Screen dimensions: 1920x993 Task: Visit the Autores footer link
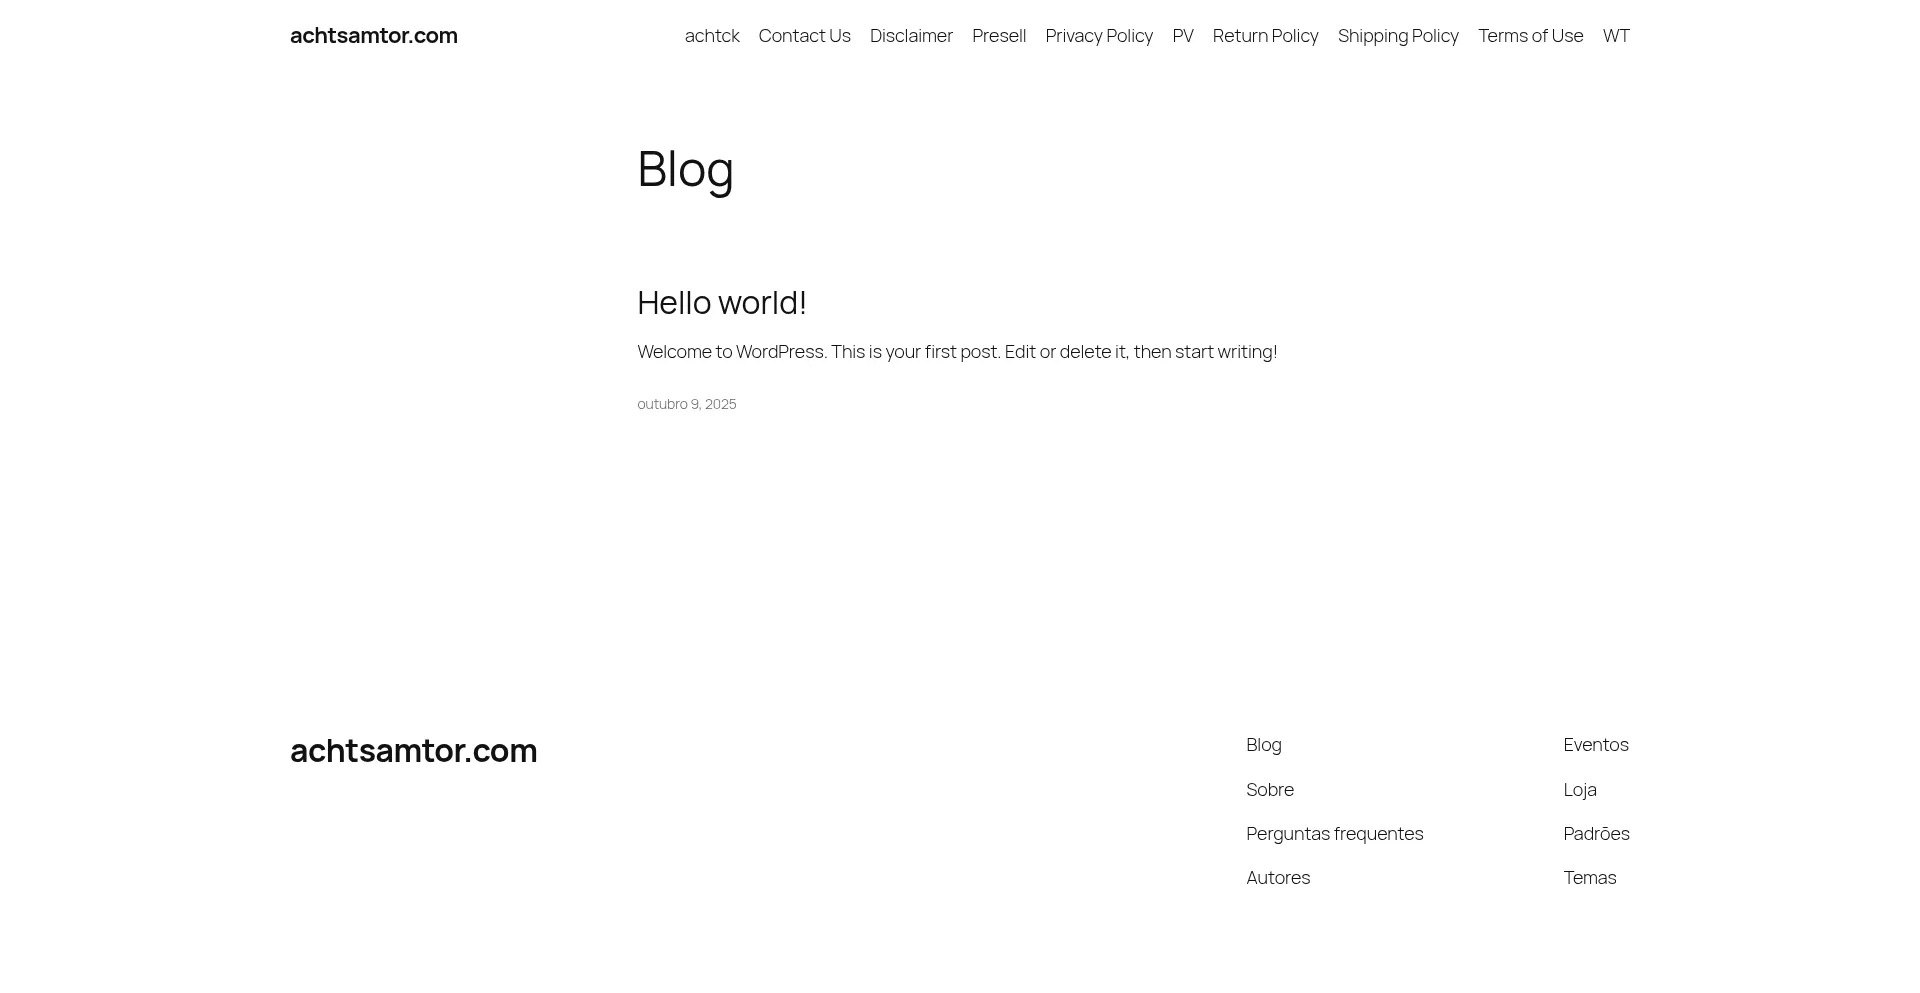[x=1278, y=878]
